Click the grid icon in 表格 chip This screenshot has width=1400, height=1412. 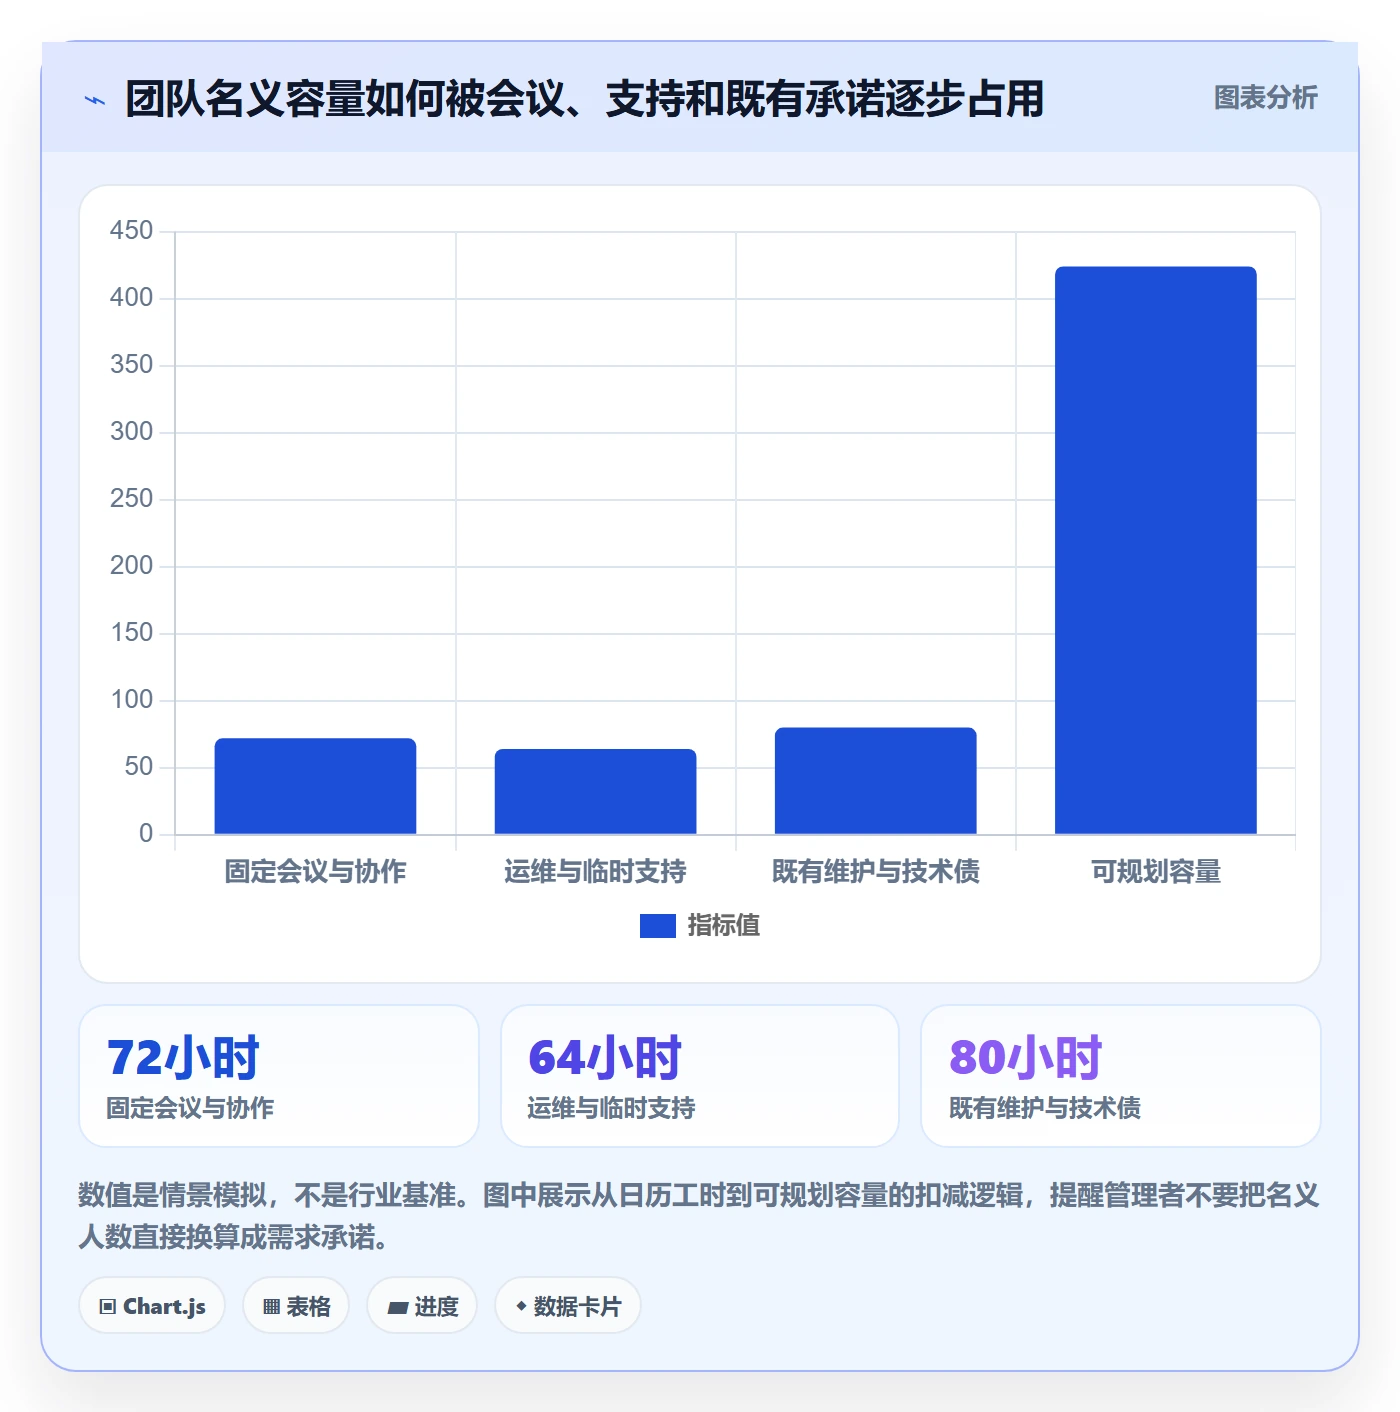[x=271, y=1307]
